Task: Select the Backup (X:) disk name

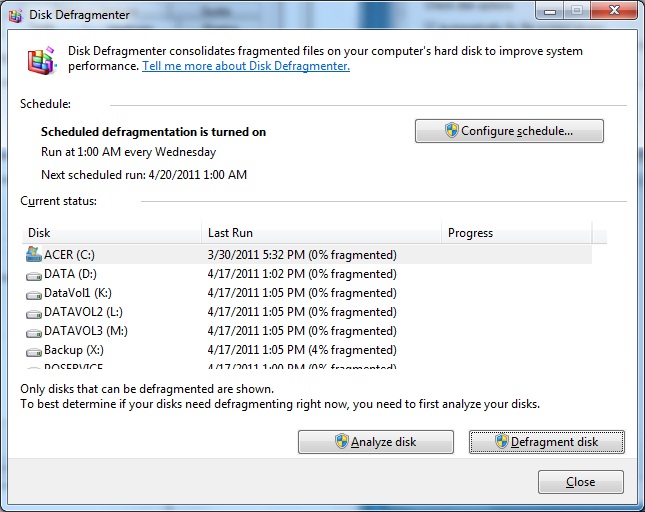Action: pos(74,350)
